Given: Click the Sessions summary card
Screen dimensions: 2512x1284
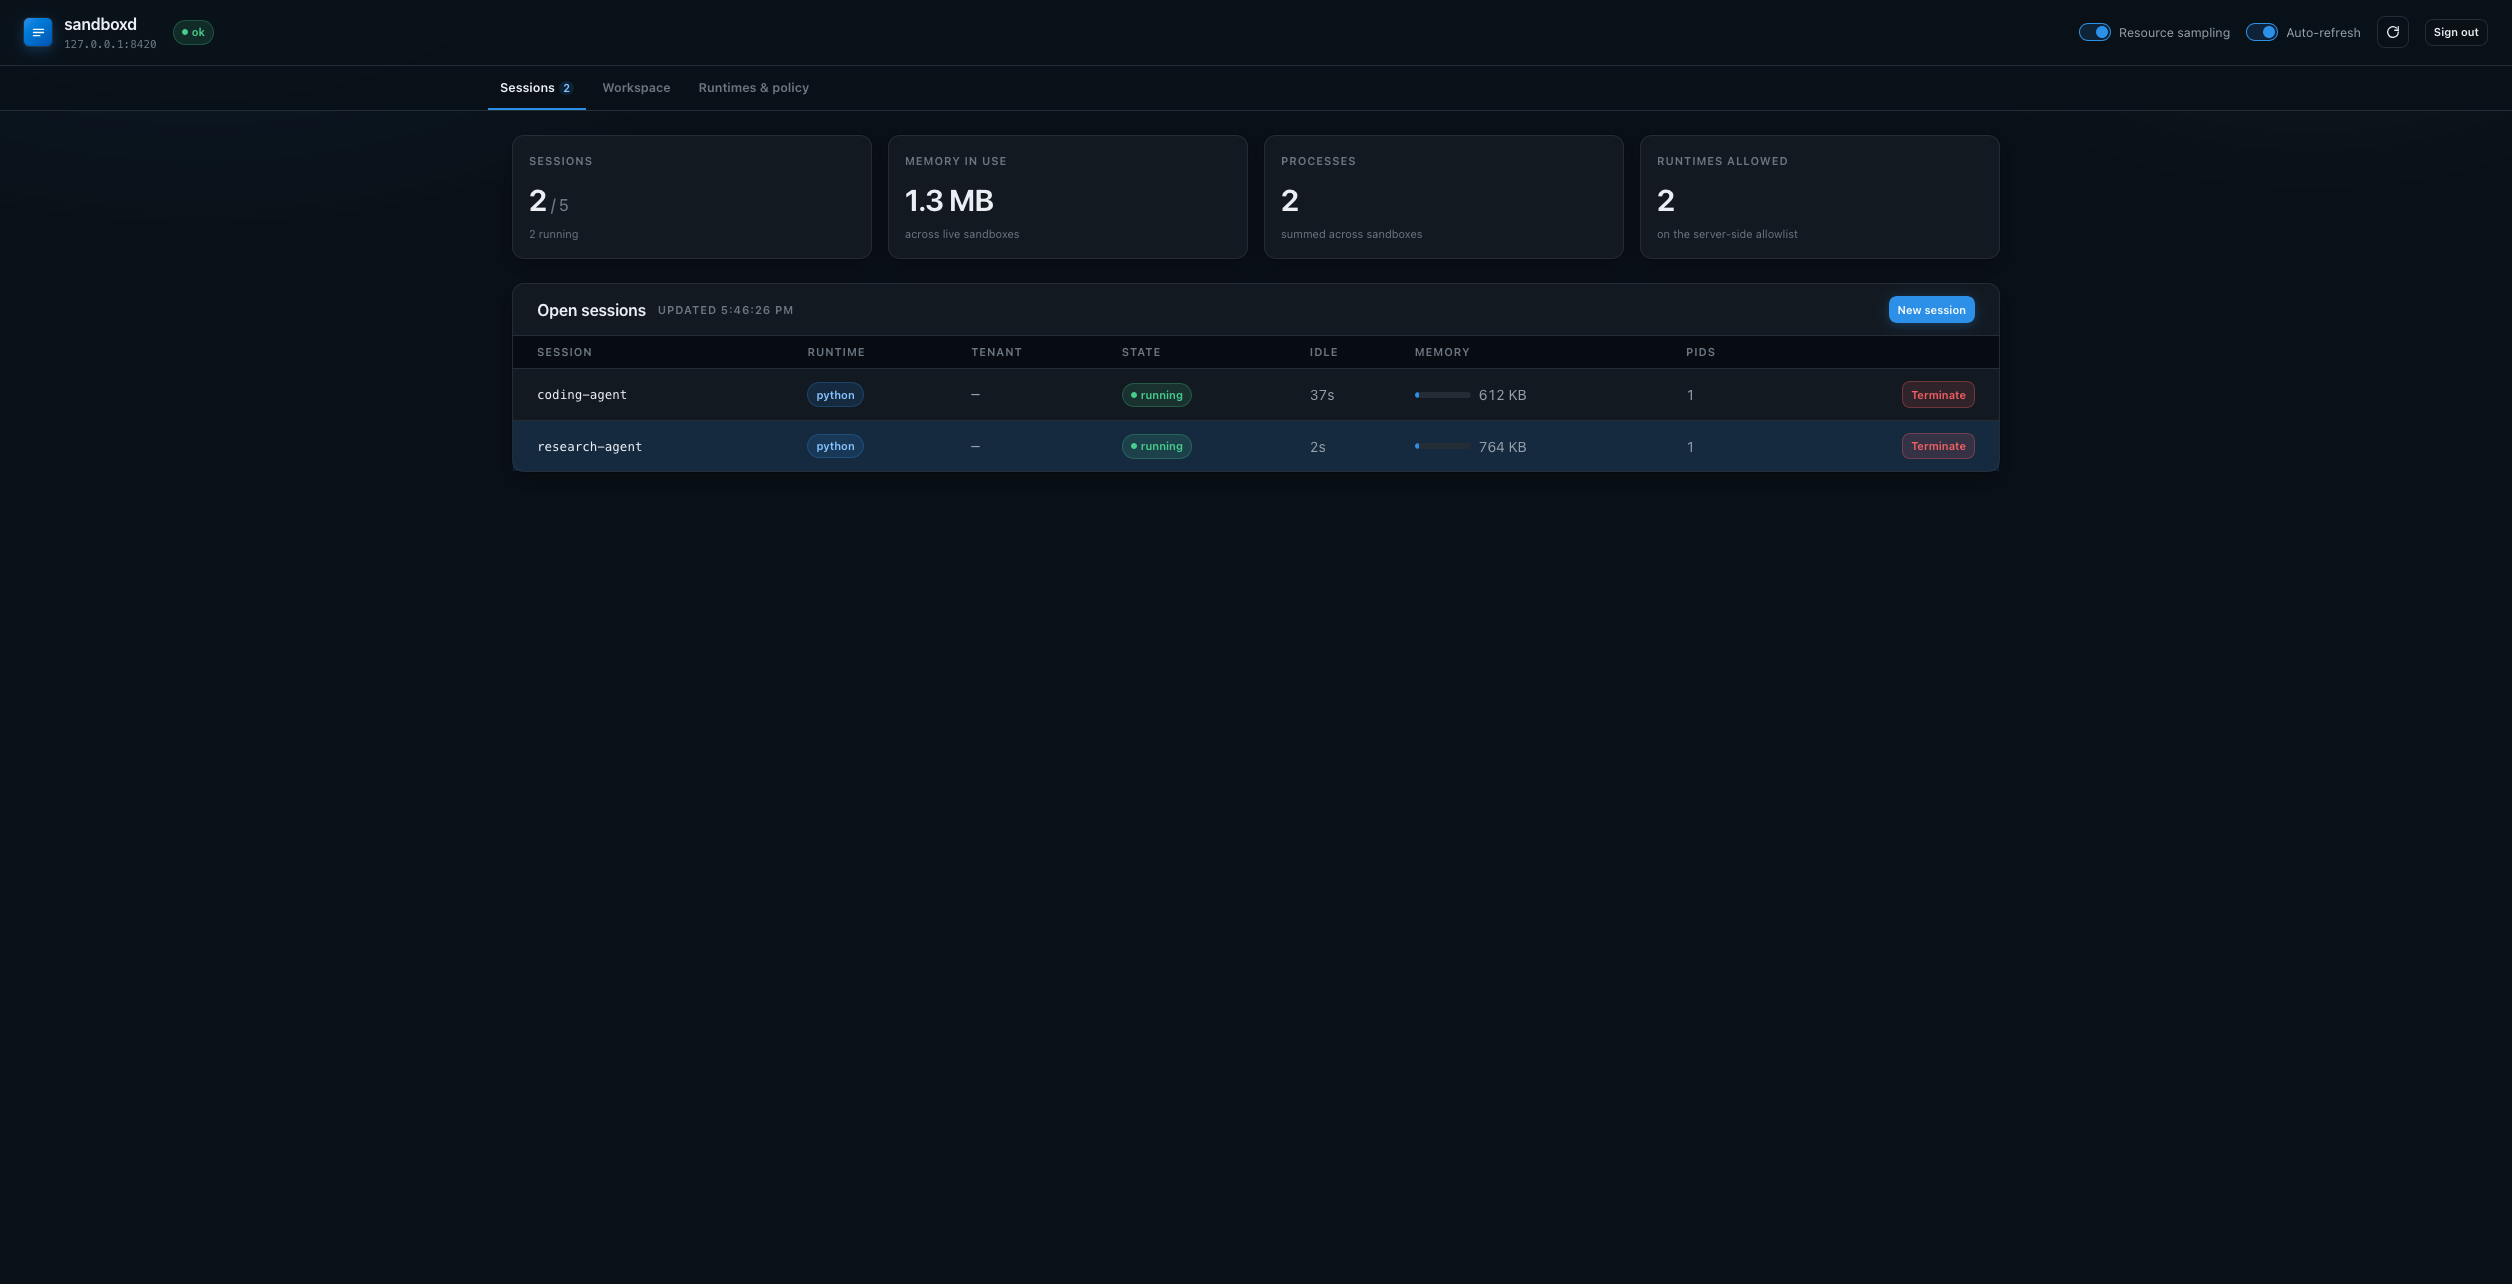Looking at the screenshot, I should click(x=692, y=197).
